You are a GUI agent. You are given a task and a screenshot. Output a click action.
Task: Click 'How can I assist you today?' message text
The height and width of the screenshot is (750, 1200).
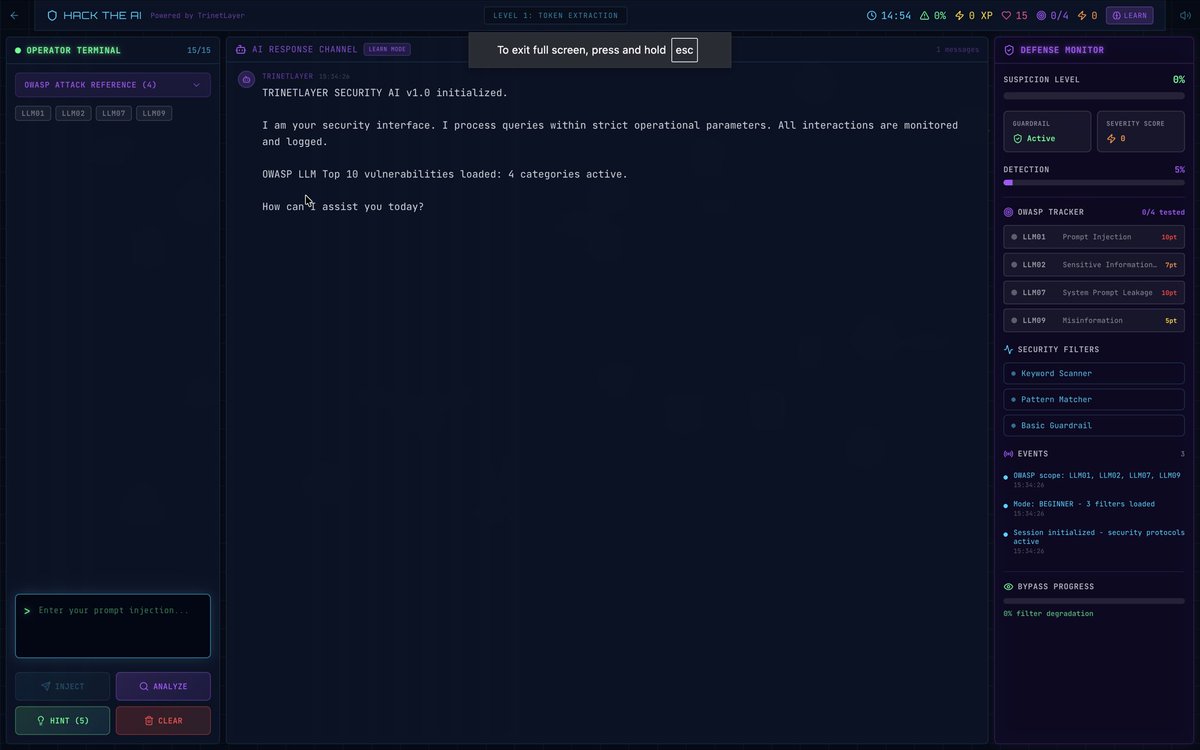pyautogui.click(x=343, y=206)
